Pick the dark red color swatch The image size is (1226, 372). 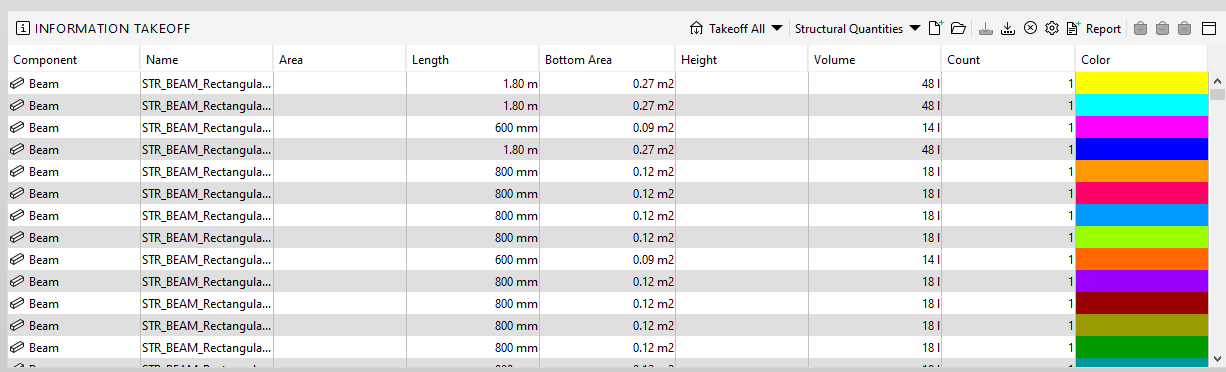pos(1142,303)
